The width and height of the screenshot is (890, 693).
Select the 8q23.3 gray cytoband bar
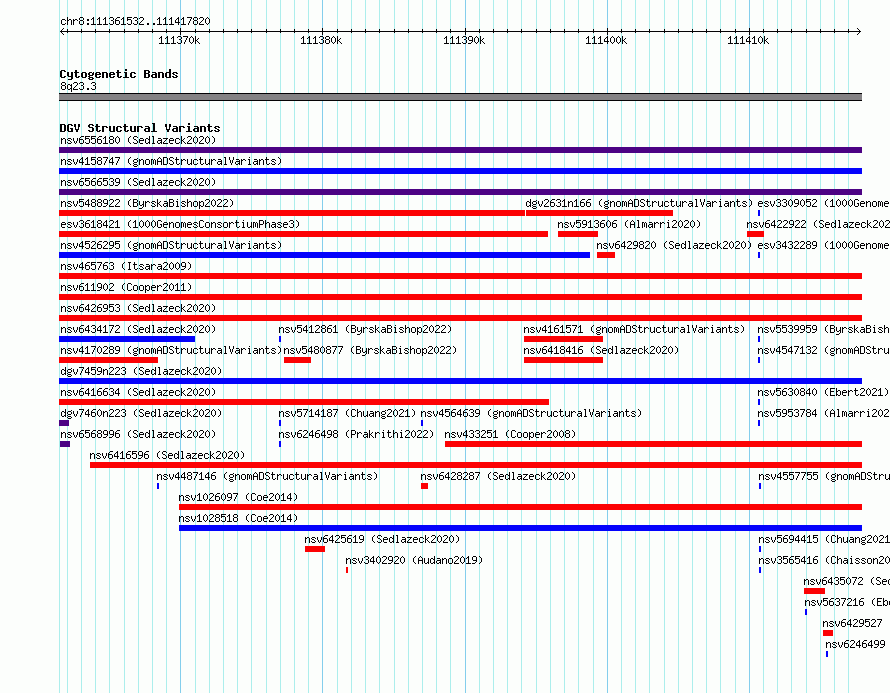(460, 97)
